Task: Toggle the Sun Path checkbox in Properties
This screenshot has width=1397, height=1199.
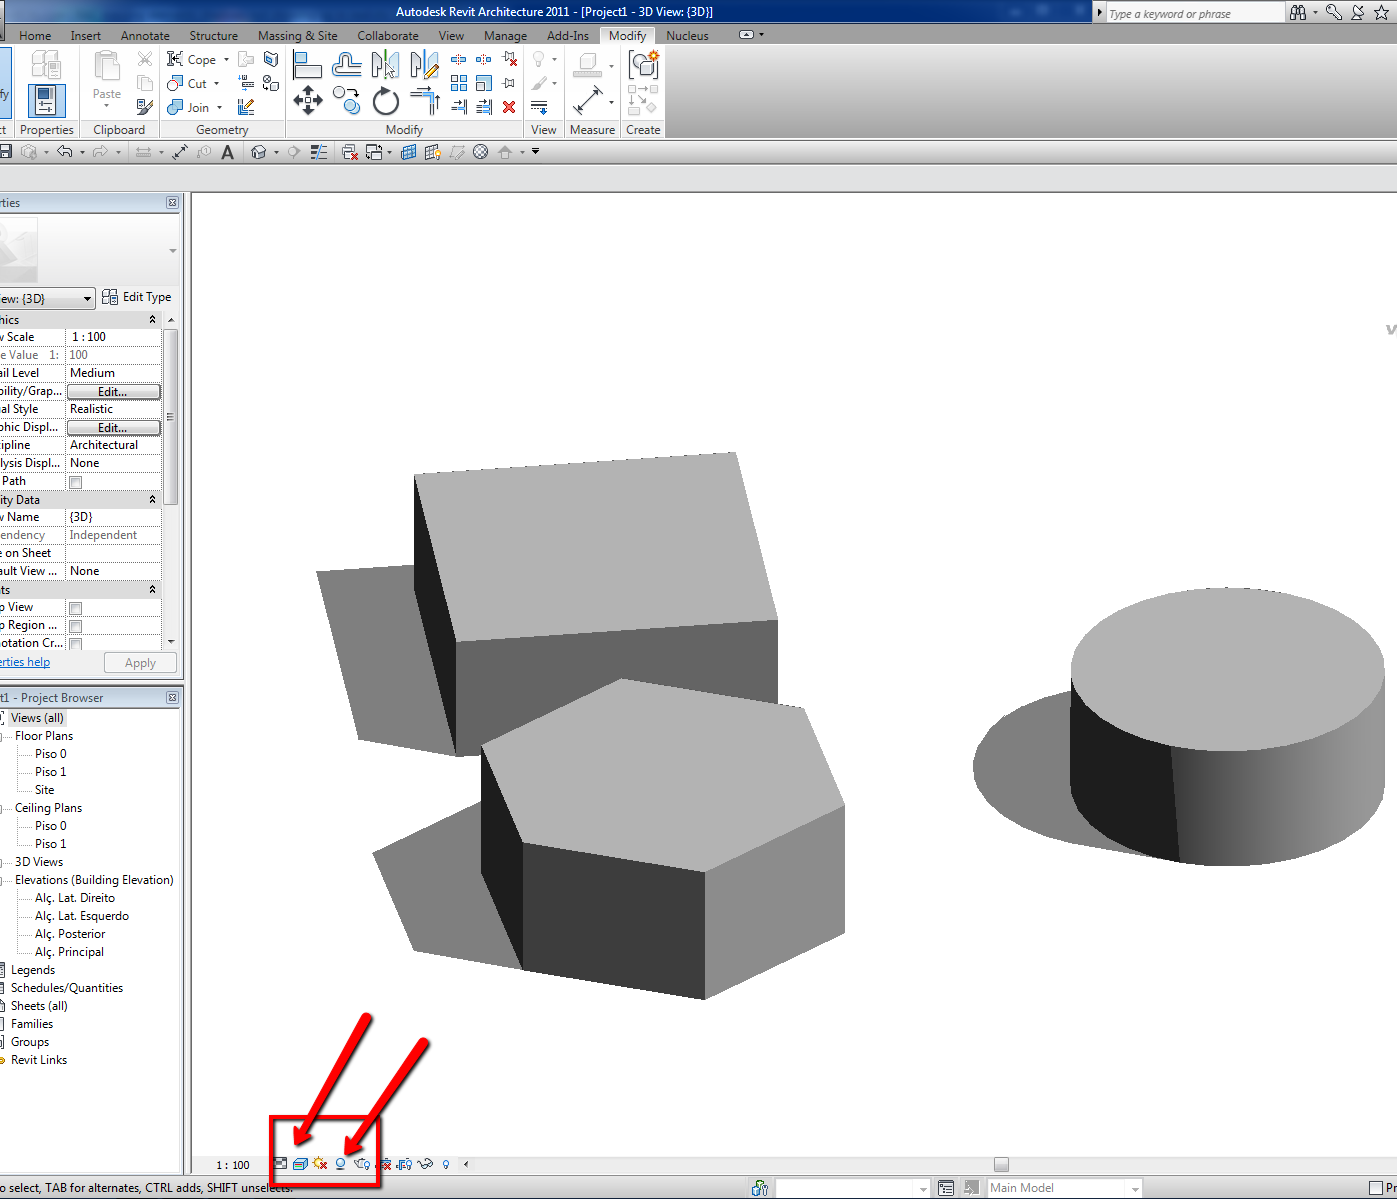Action: pyautogui.click(x=75, y=482)
